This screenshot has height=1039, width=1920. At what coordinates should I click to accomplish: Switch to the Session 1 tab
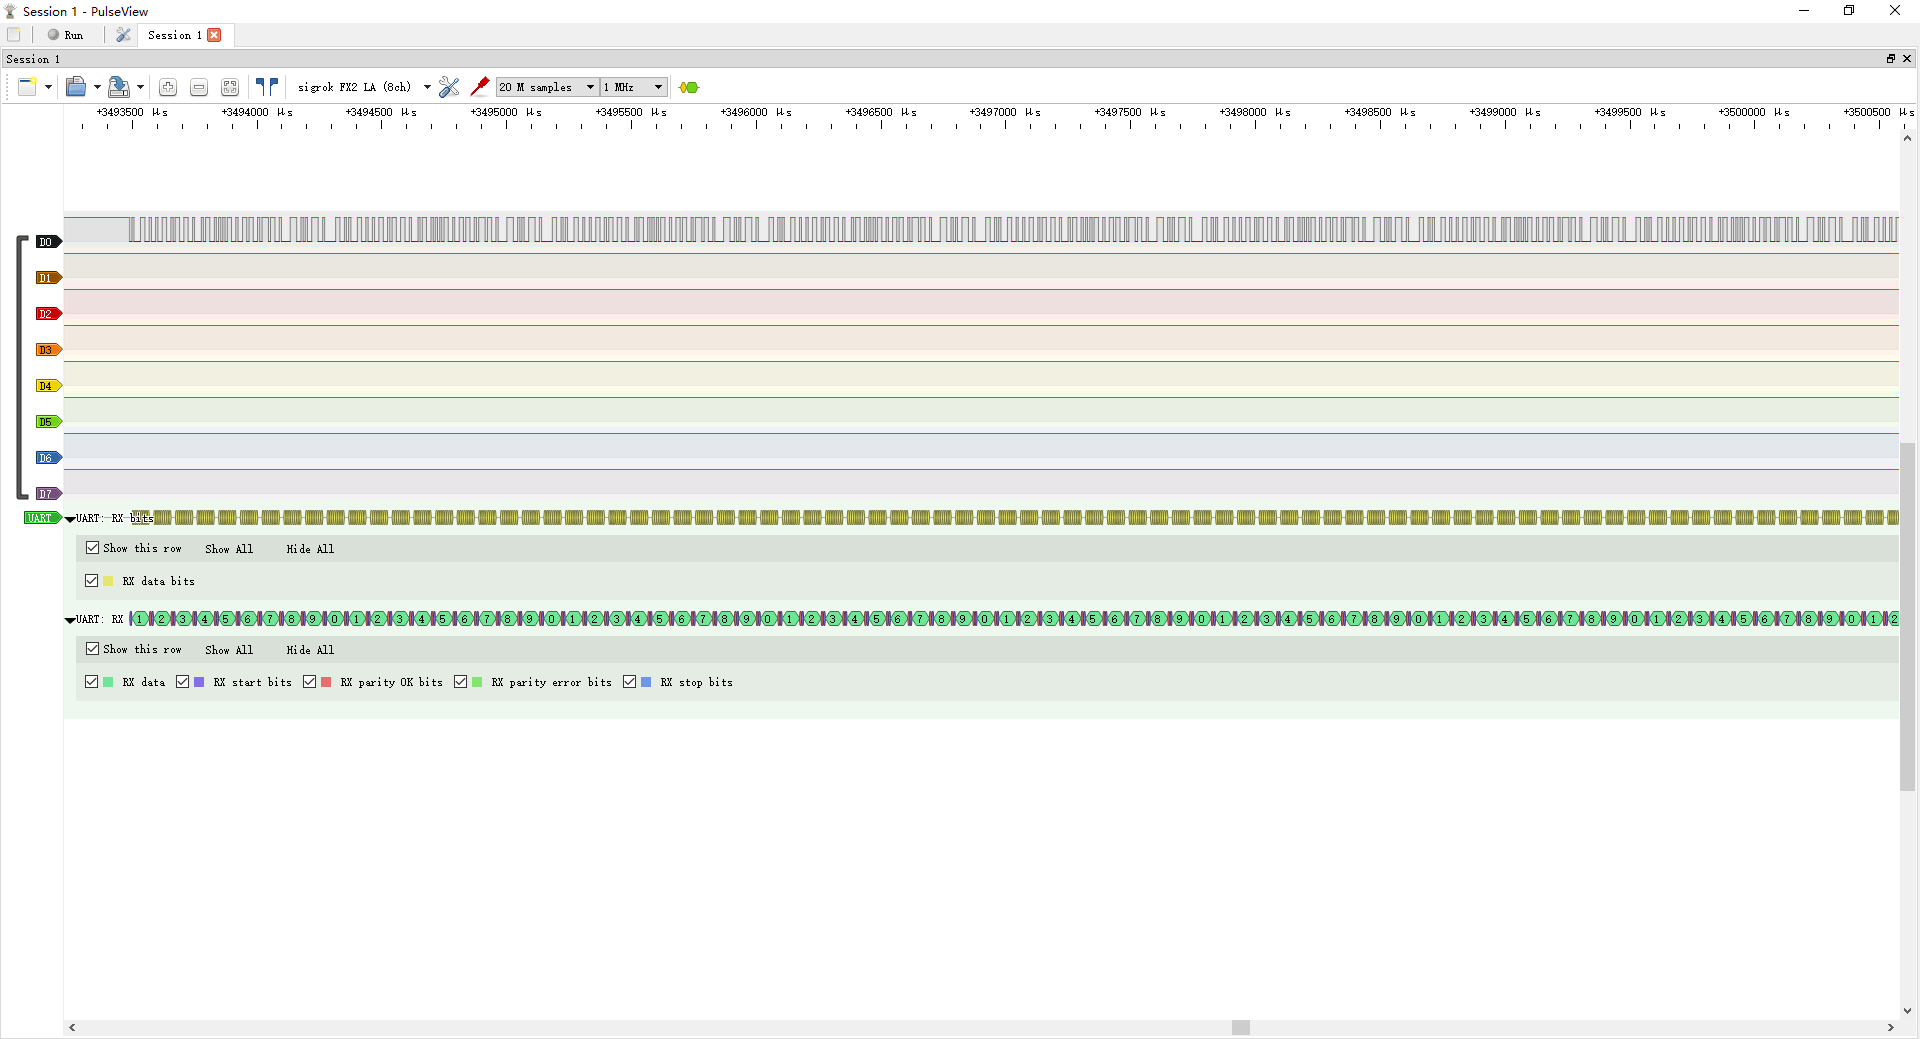click(175, 35)
